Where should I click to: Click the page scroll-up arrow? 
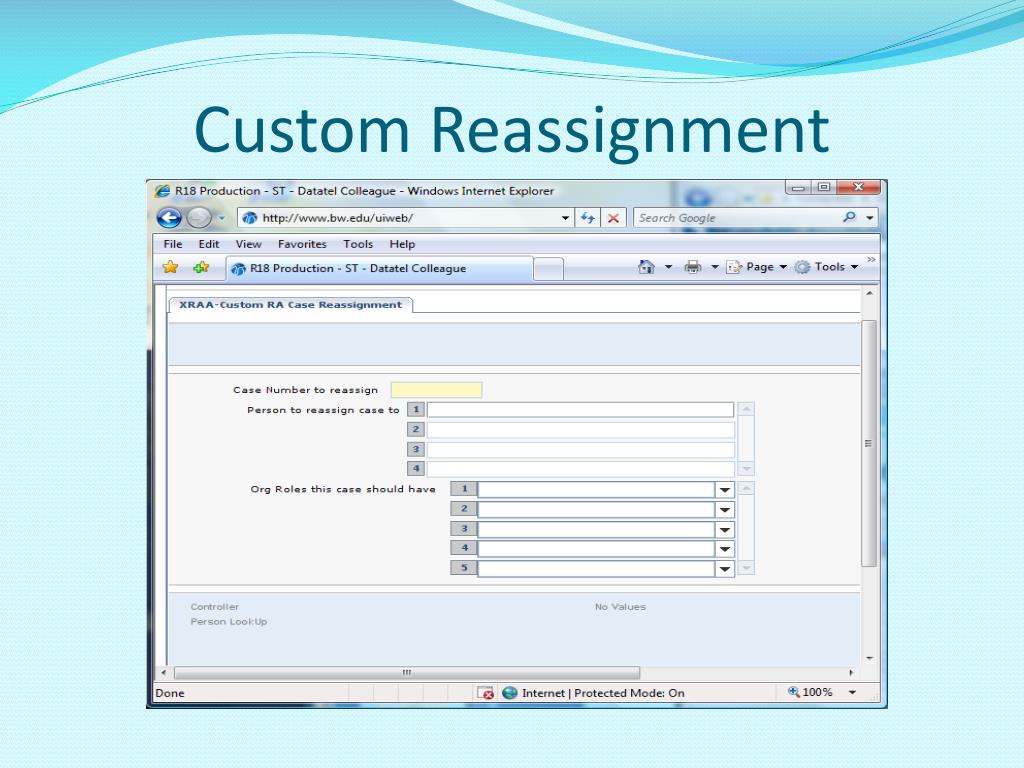click(869, 293)
